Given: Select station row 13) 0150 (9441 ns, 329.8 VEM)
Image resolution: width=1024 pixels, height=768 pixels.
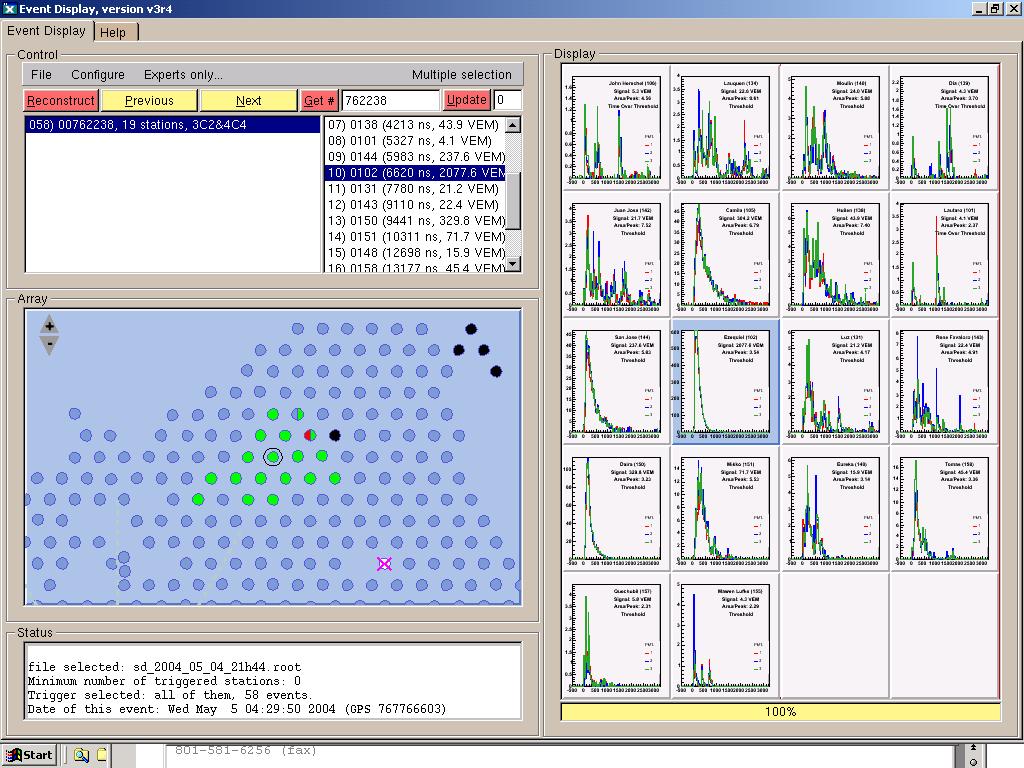Looking at the screenshot, I should tap(415, 221).
